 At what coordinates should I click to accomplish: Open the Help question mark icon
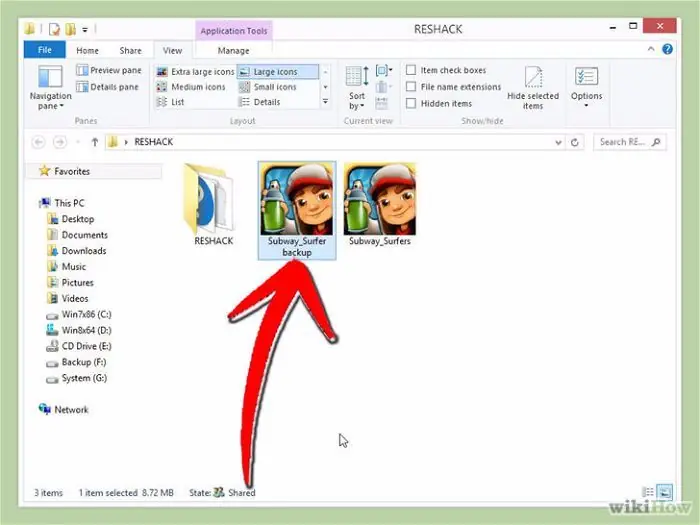click(667, 49)
